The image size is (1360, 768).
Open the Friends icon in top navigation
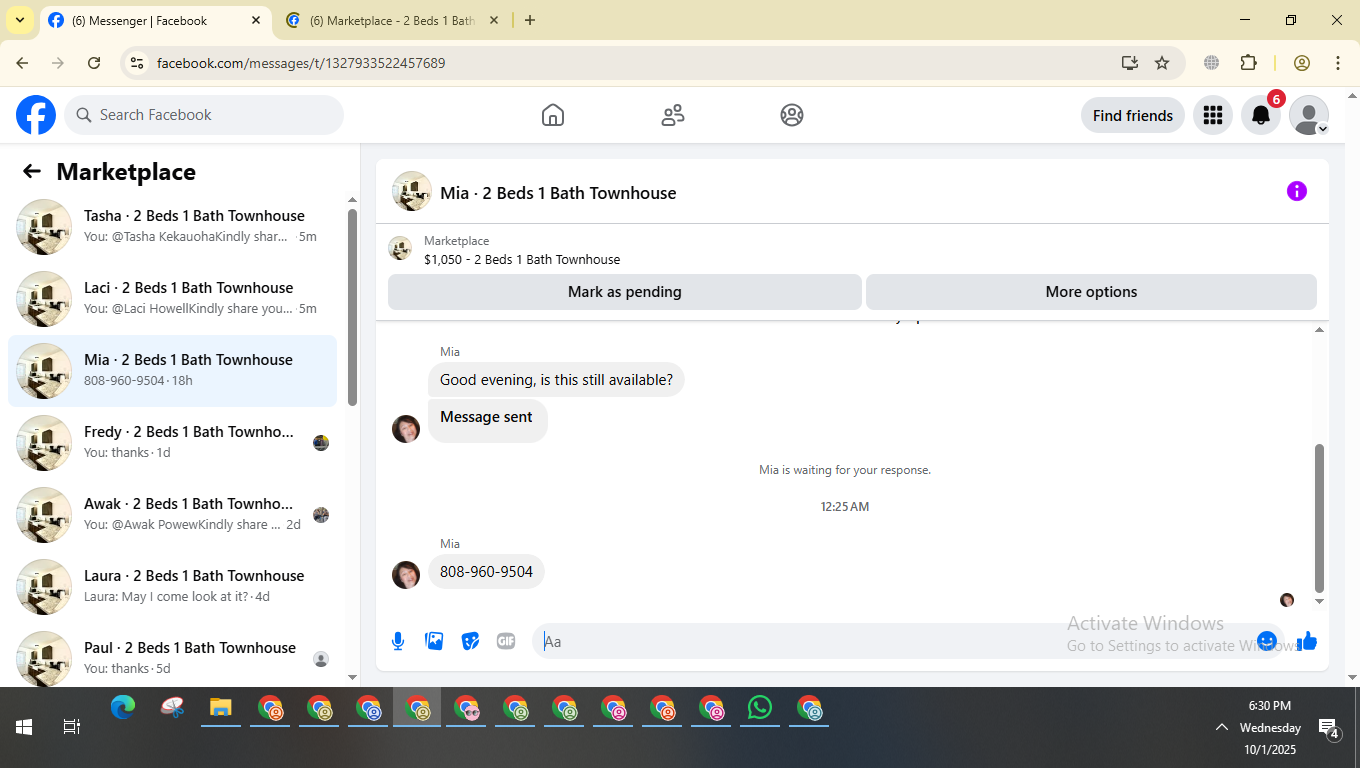[x=673, y=115]
